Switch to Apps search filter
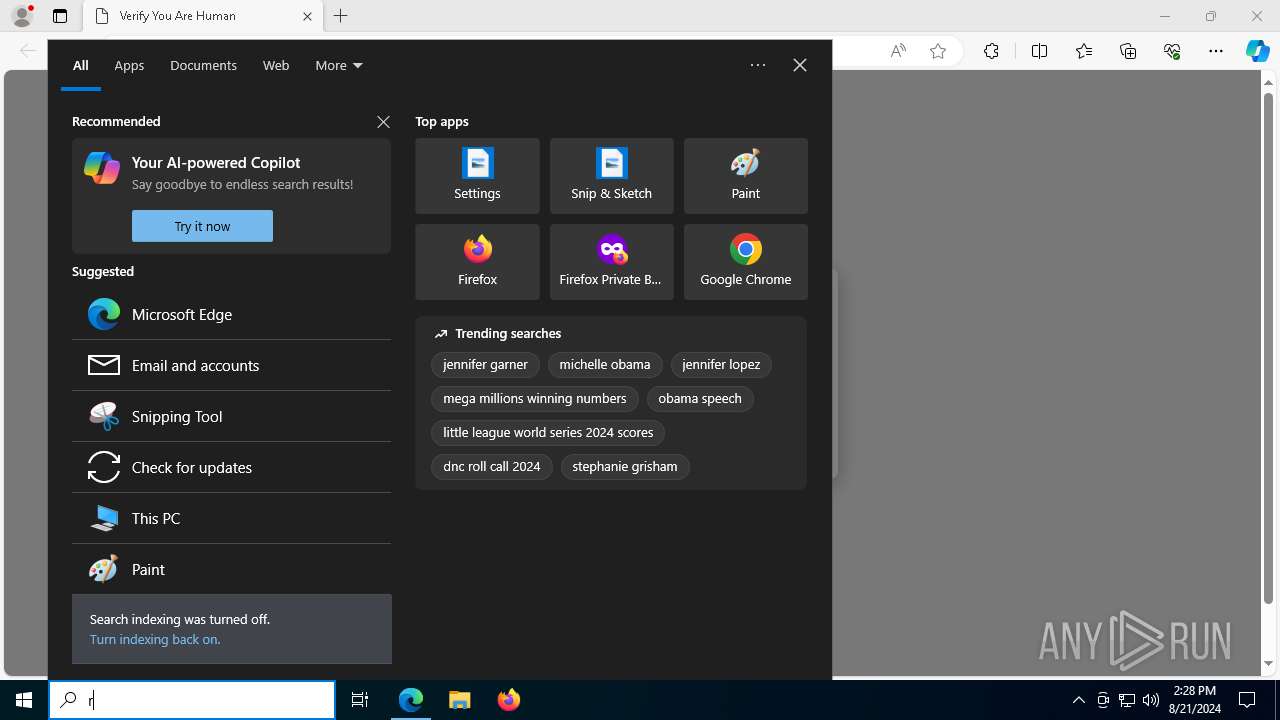Viewport: 1280px width, 720px height. click(129, 65)
